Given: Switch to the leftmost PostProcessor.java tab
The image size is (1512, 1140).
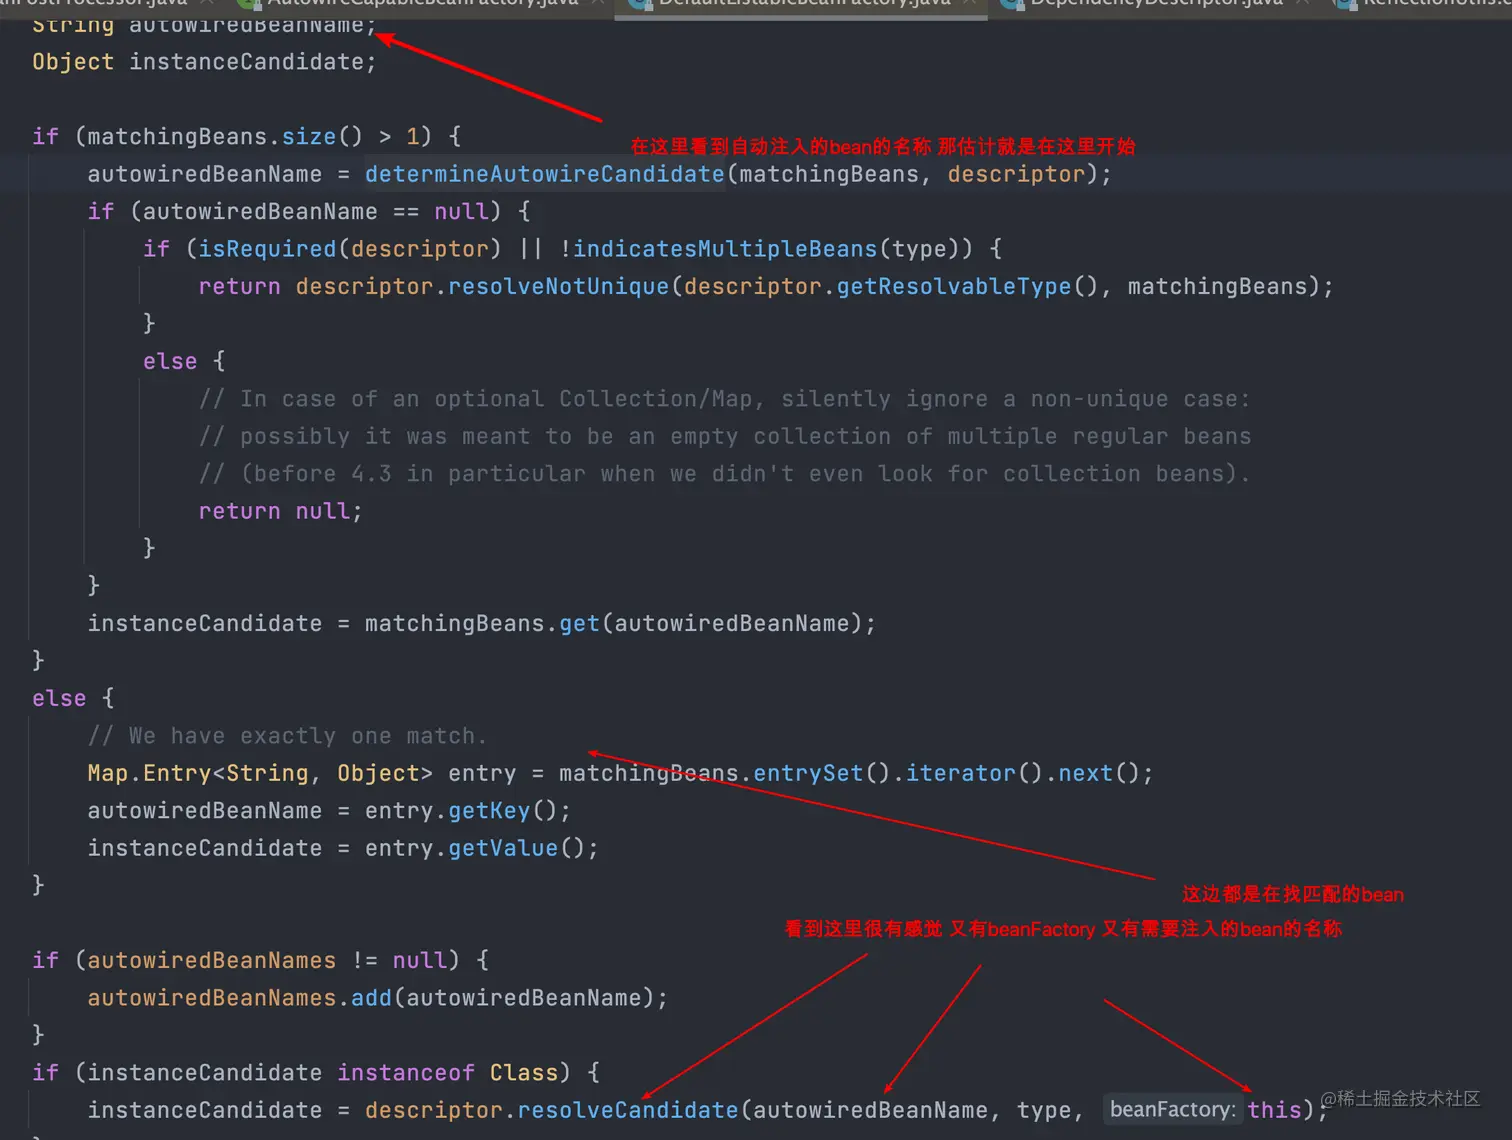Looking at the screenshot, I should coord(100,3).
